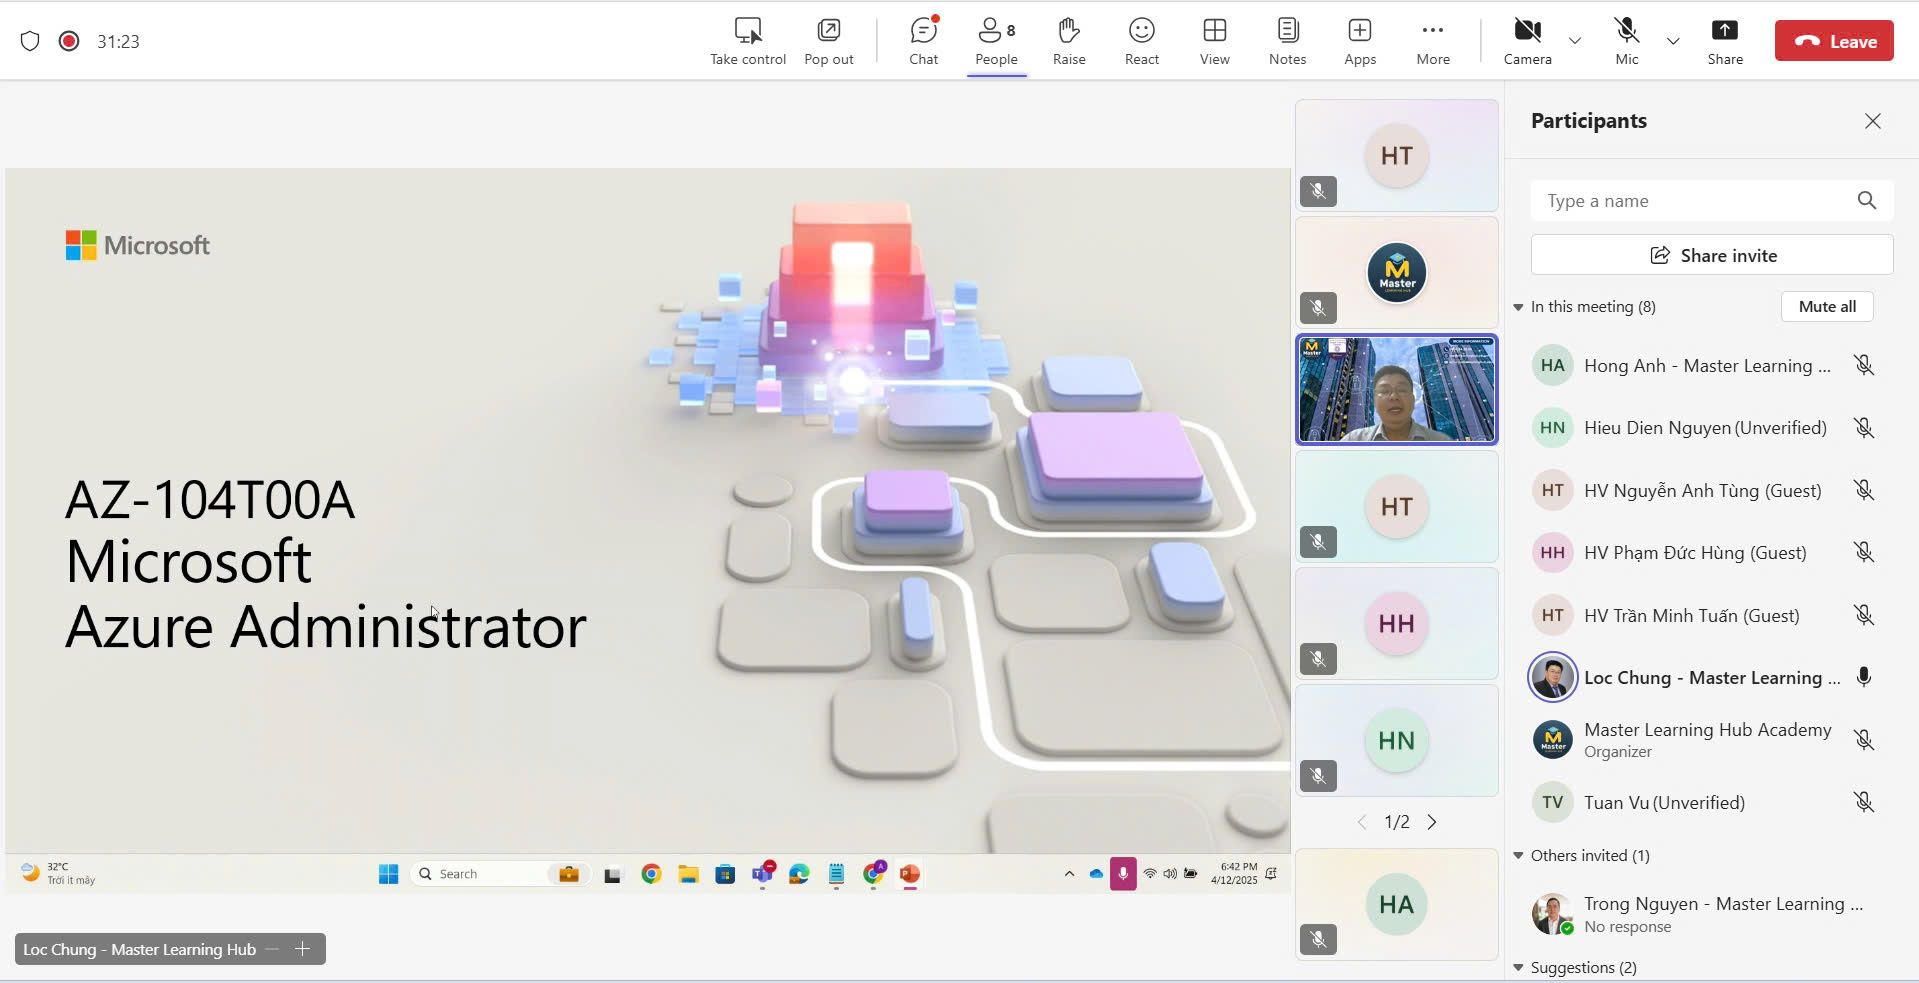
Task: Open File Explorer in shared taskbar
Action: point(688,874)
